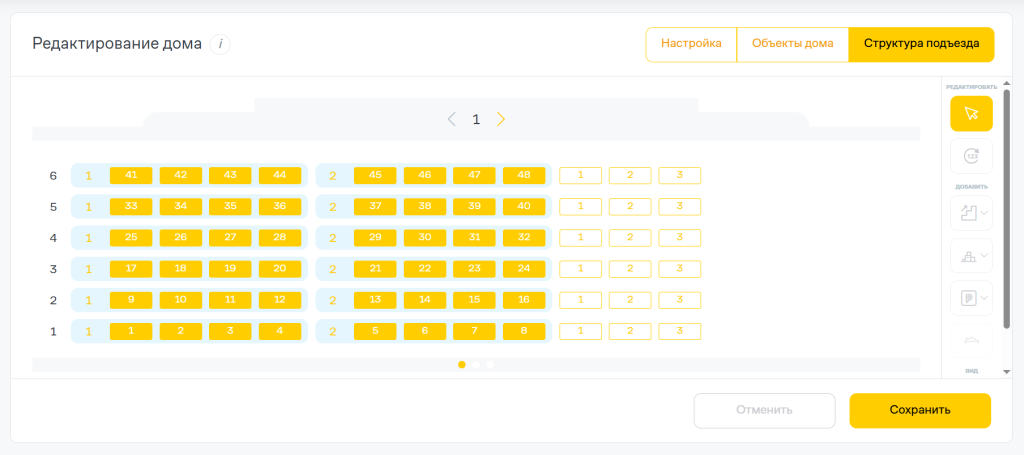Click outlined cell 3 on floor 4
Screen dimensions: 1024x455
(x=680, y=238)
